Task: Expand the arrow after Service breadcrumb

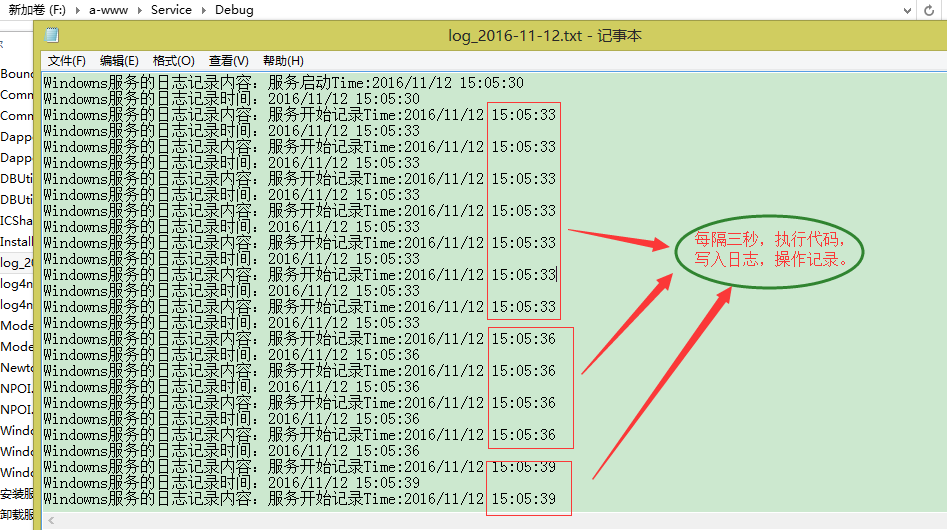Action: point(203,10)
